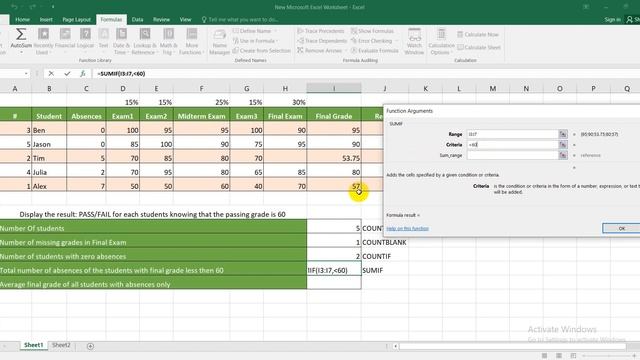This screenshot has height=360, width=640.
Task: Select the COUNTBLANK label cell
Action: click(x=384, y=242)
